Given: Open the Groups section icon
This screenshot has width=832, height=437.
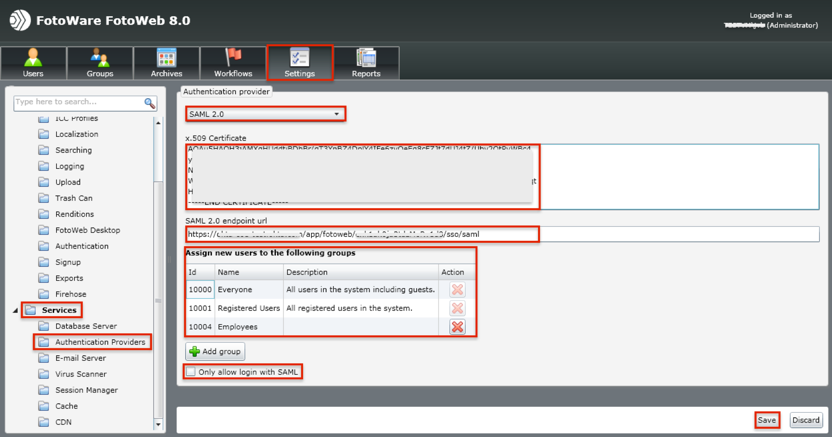Looking at the screenshot, I should click(x=100, y=58).
